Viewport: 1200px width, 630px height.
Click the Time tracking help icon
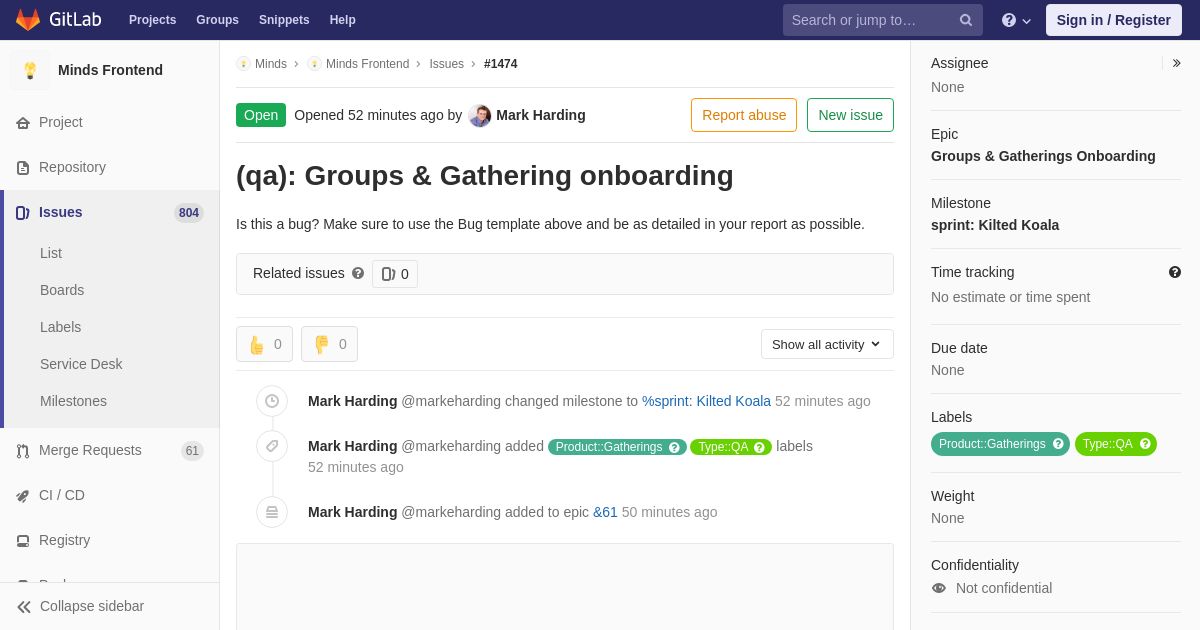(x=1175, y=272)
